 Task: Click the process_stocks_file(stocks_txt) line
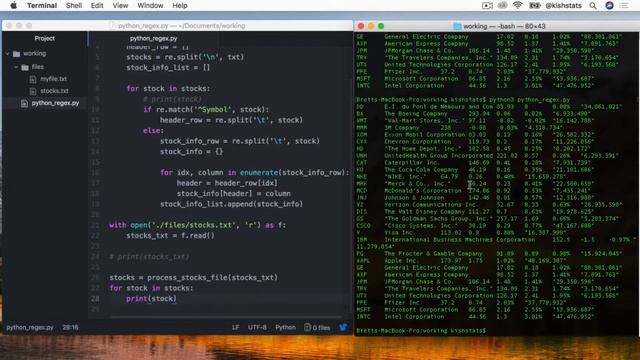(x=193, y=278)
